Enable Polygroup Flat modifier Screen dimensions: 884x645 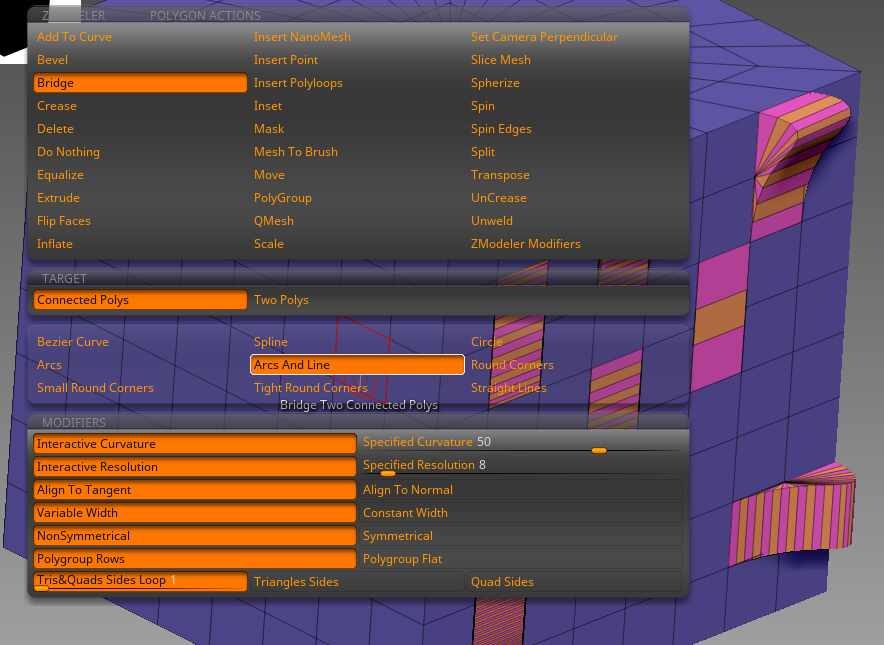(x=521, y=559)
